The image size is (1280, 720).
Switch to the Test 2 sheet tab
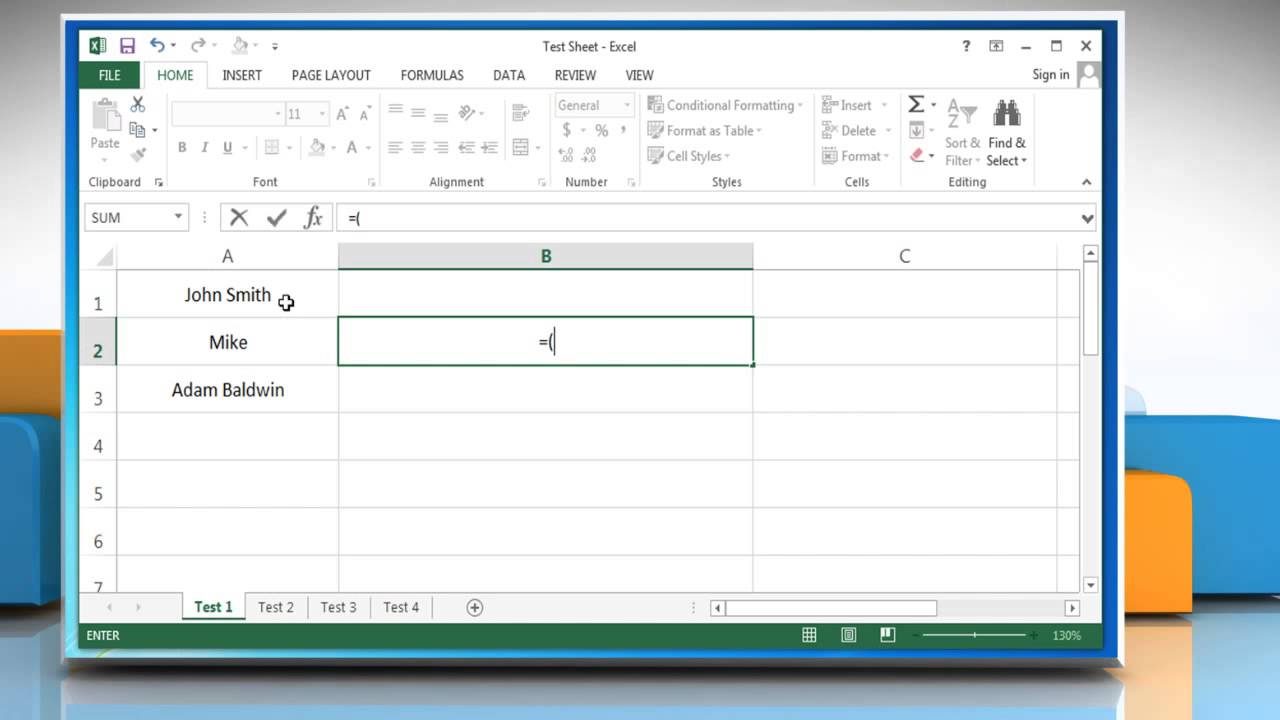(276, 607)
